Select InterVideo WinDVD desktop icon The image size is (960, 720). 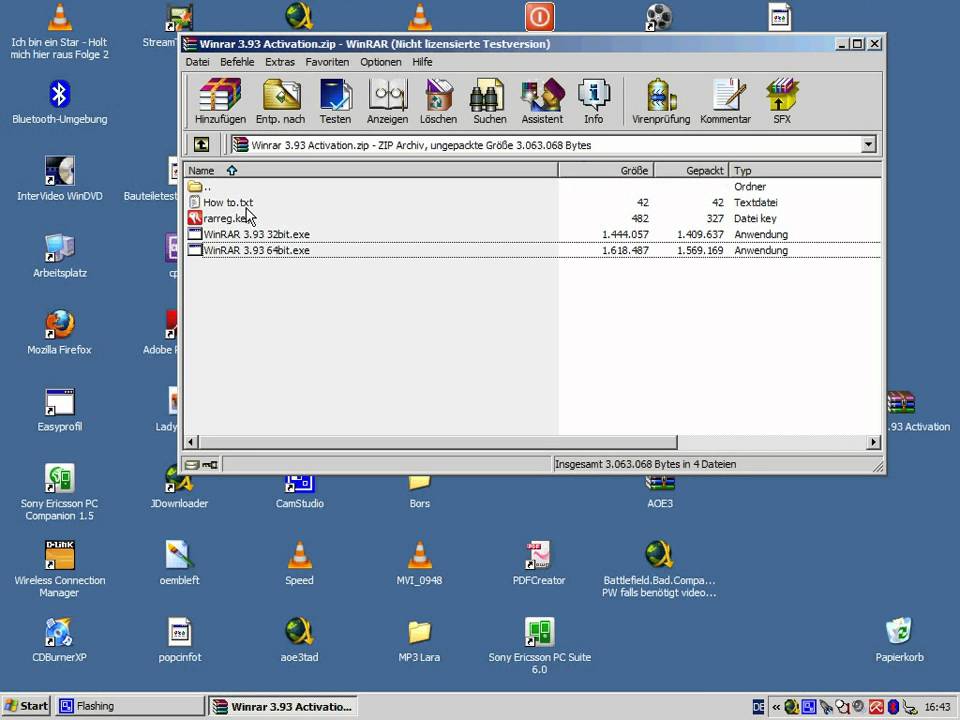tap(59, 179)
